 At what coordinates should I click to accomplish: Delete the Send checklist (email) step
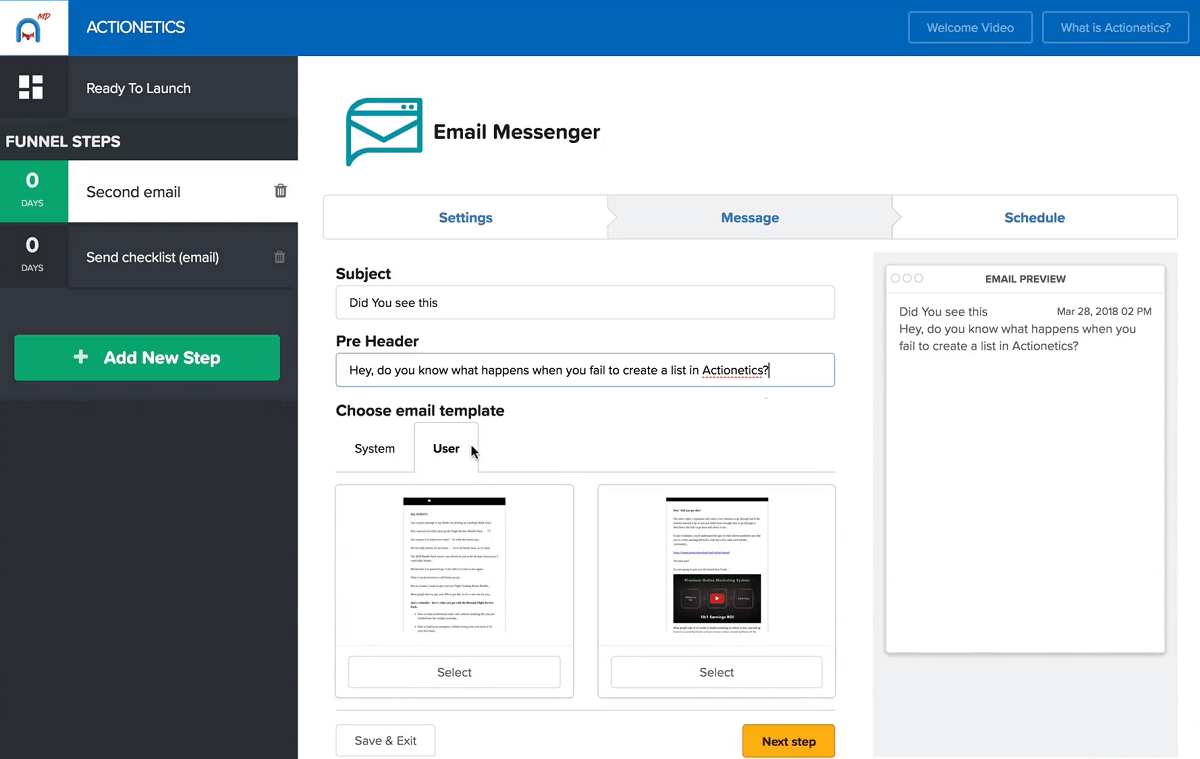tap(280, 257)
